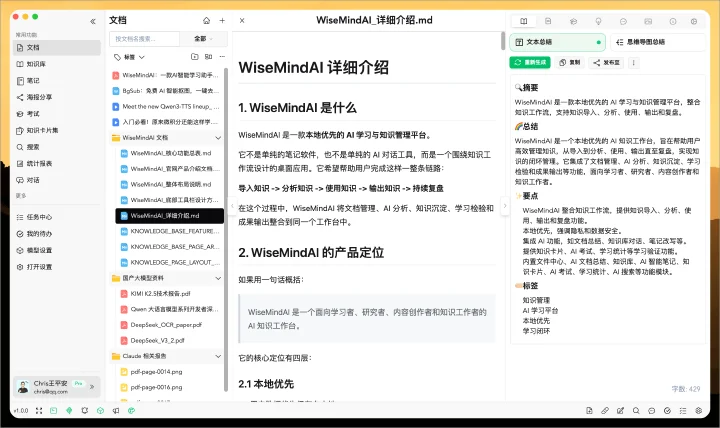The image size is (720, 428).
Task: Click the 复制 copy button
Action: coord(569,62)
